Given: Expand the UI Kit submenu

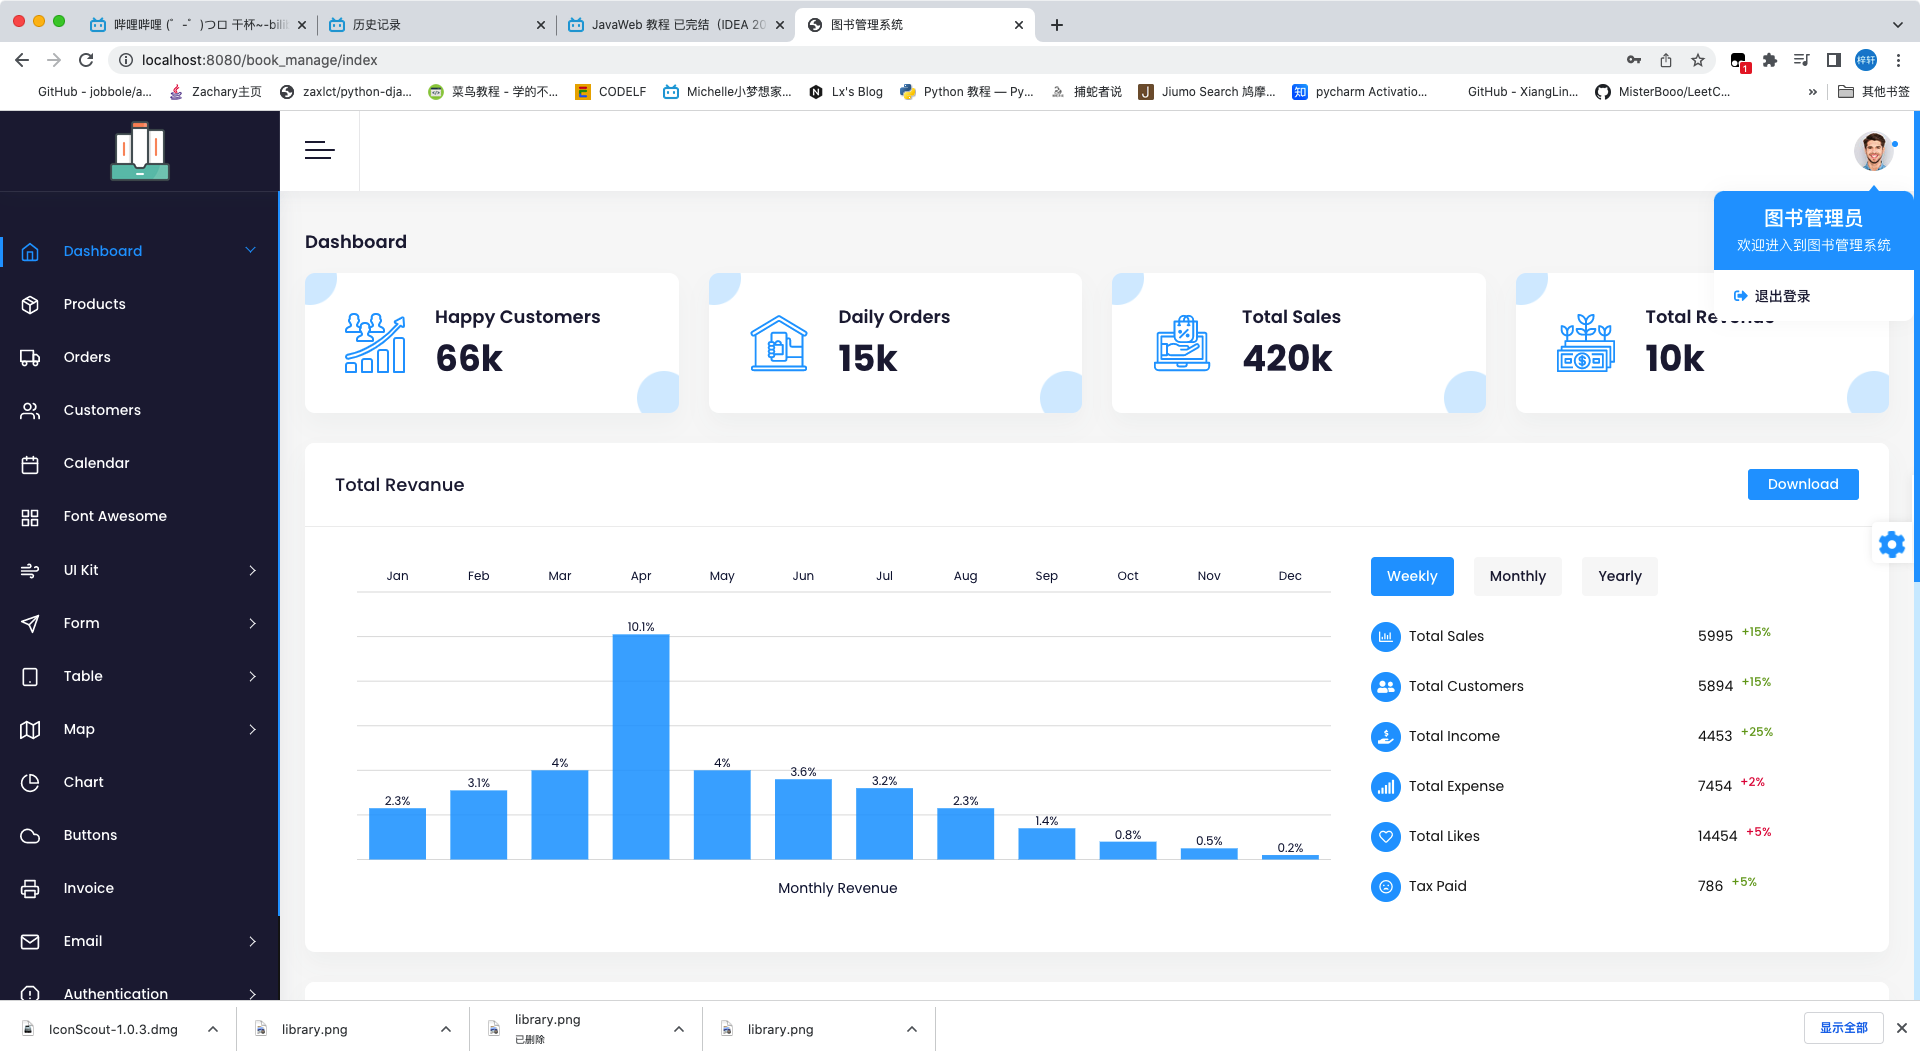Looking at the screenshot, I should click(252, 570).
